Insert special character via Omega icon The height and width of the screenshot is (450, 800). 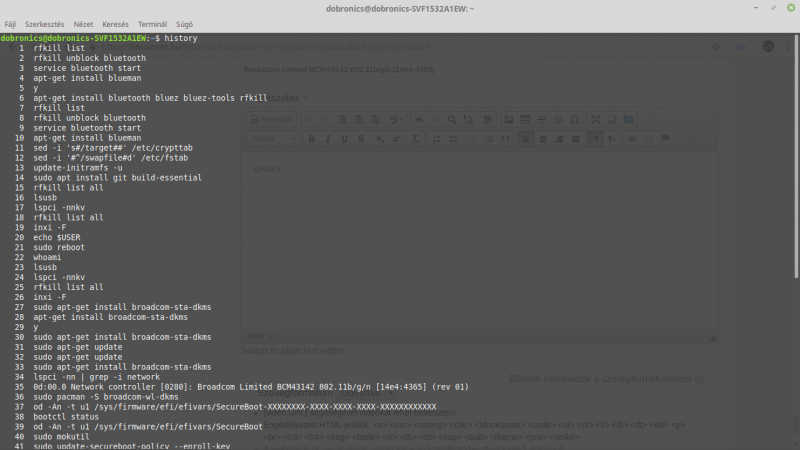point(574,119)
